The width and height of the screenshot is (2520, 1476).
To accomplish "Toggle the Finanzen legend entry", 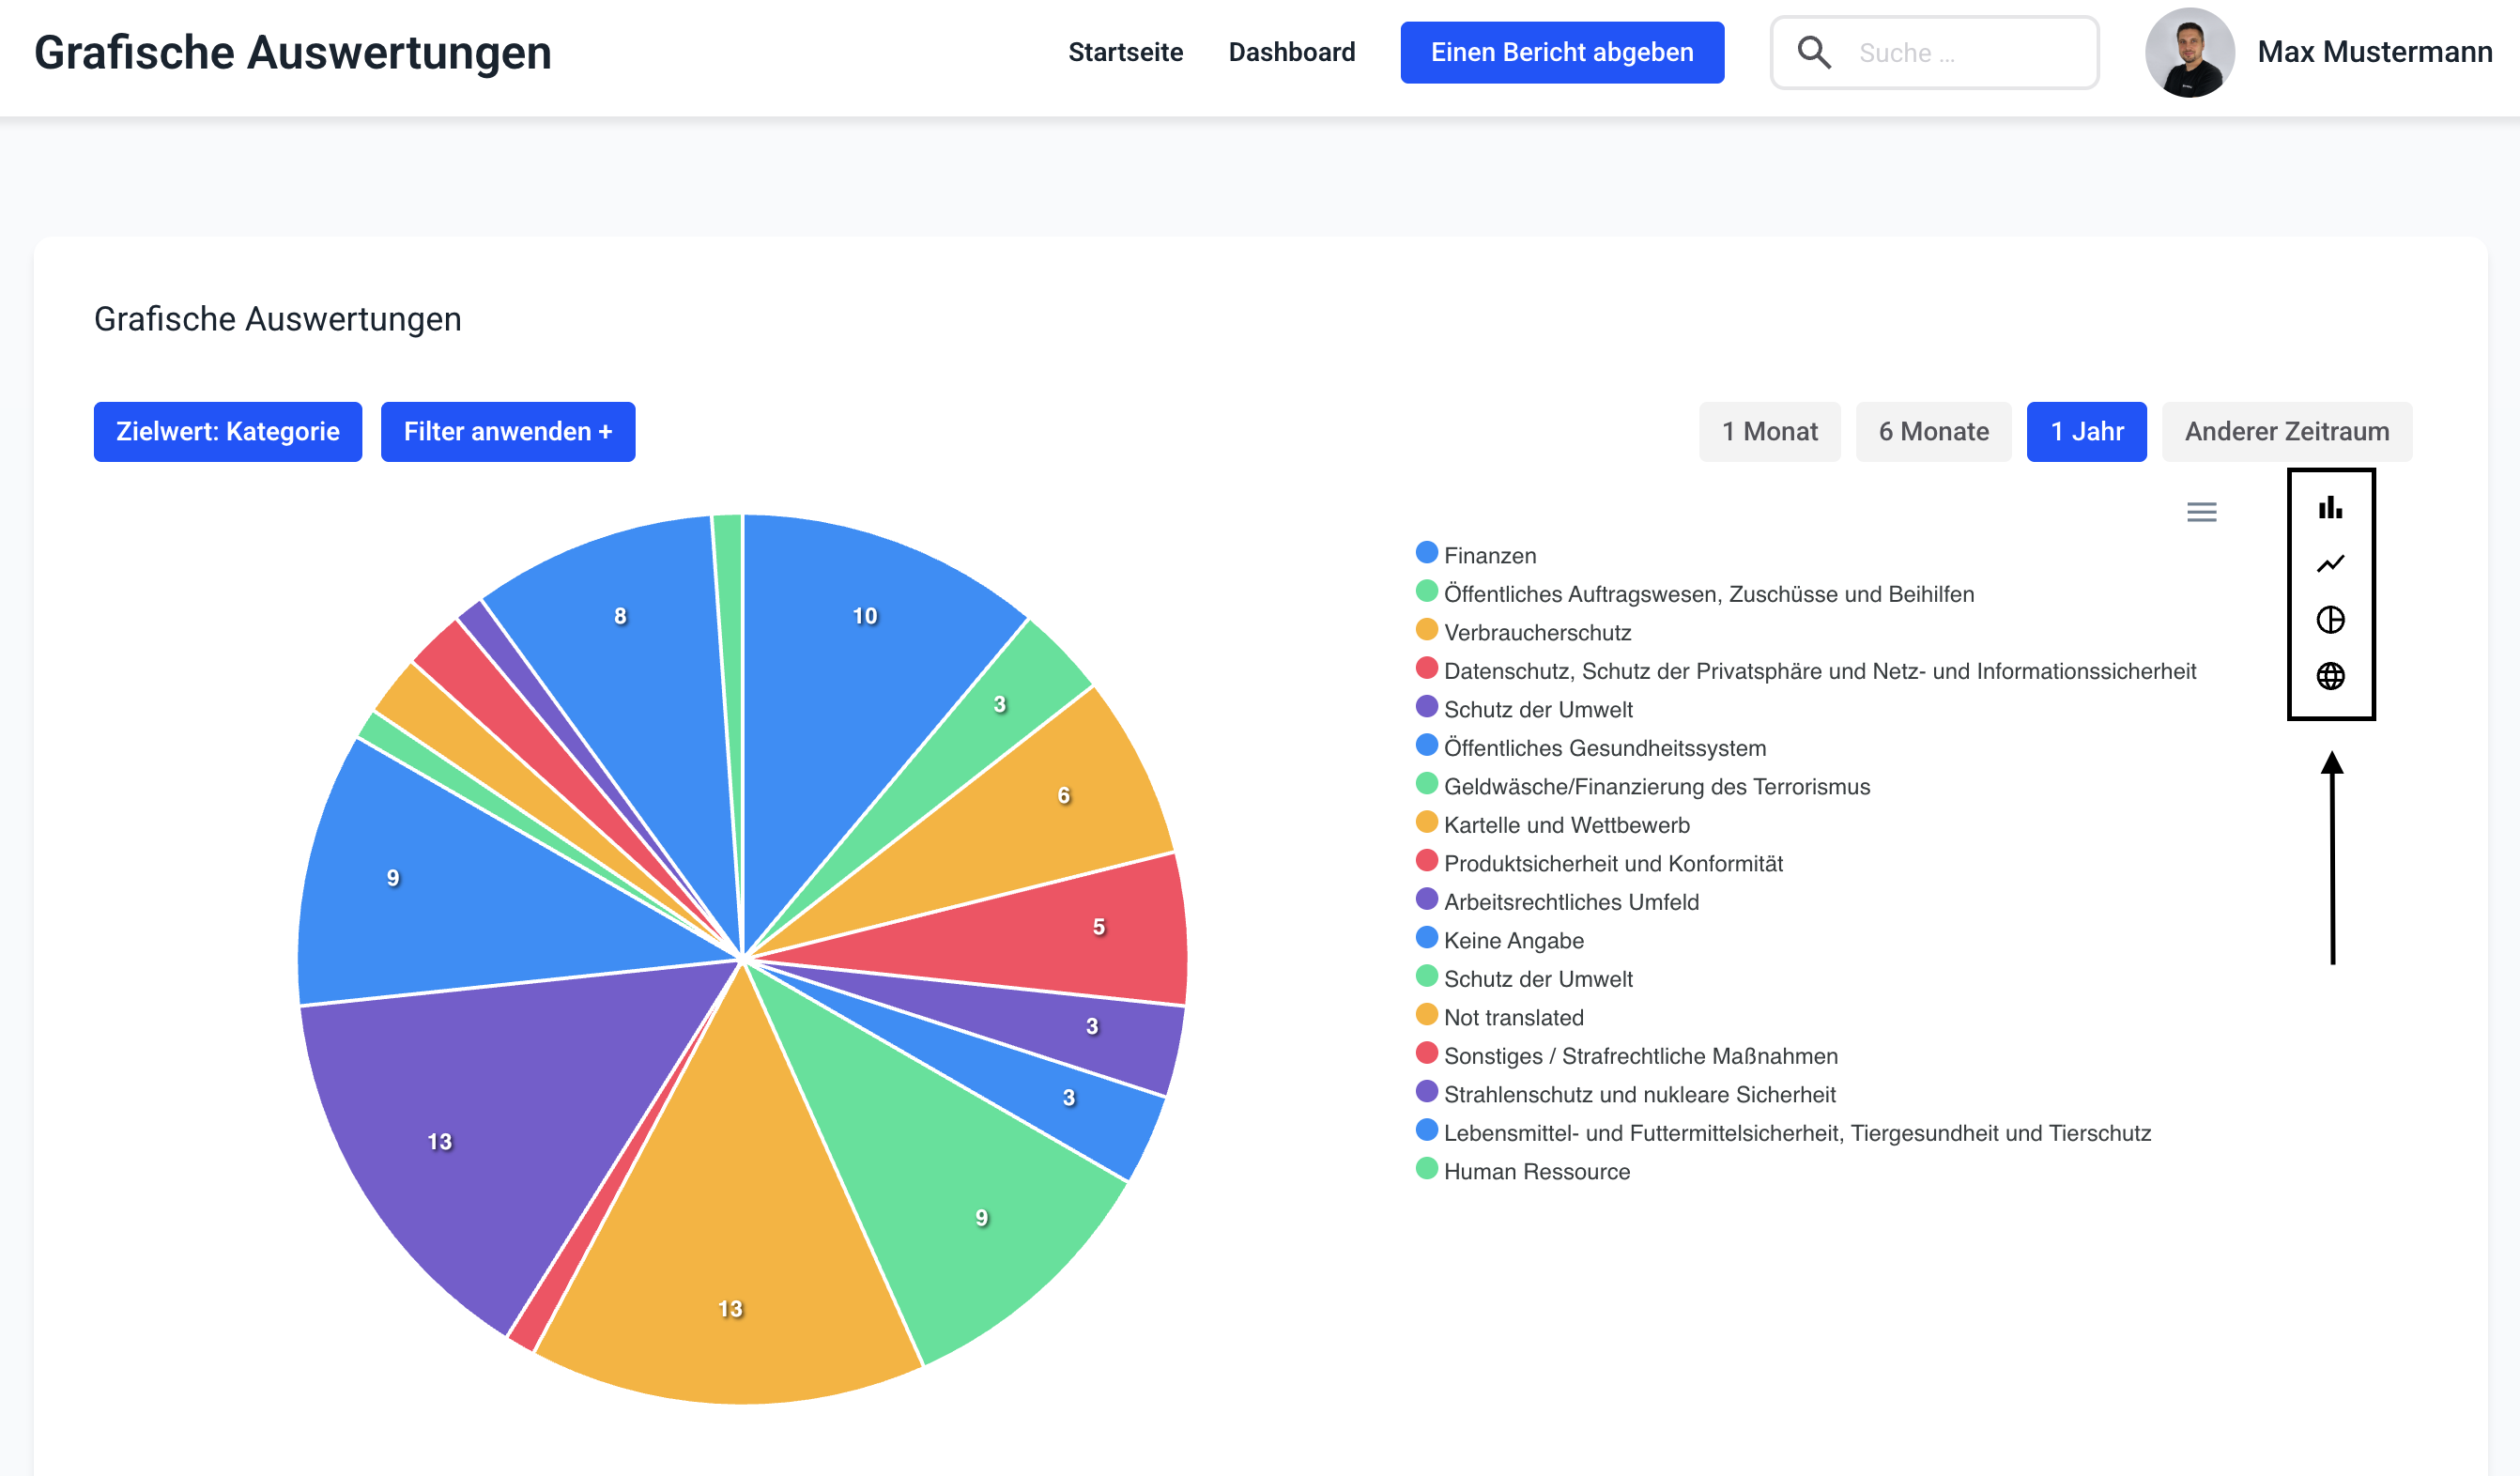I will coord(1489,555).
